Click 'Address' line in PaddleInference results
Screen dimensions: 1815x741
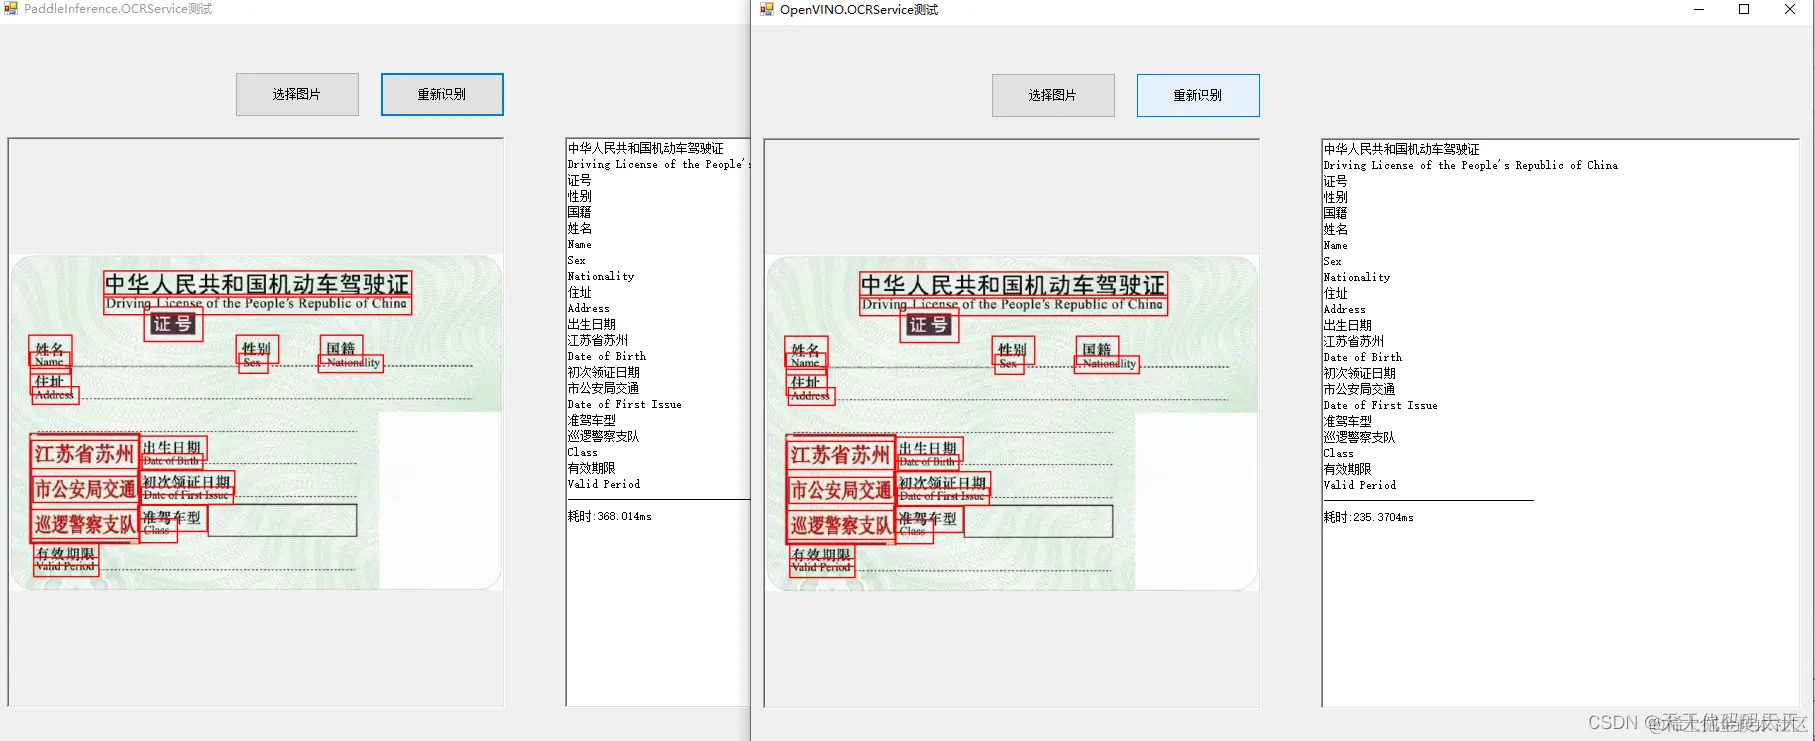(588, 308)
